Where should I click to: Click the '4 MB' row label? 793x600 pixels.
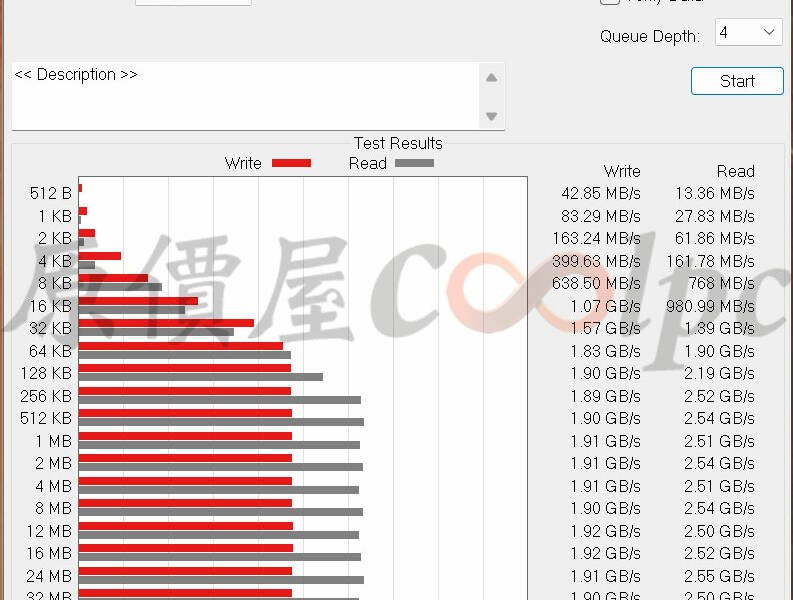(54, 486)
